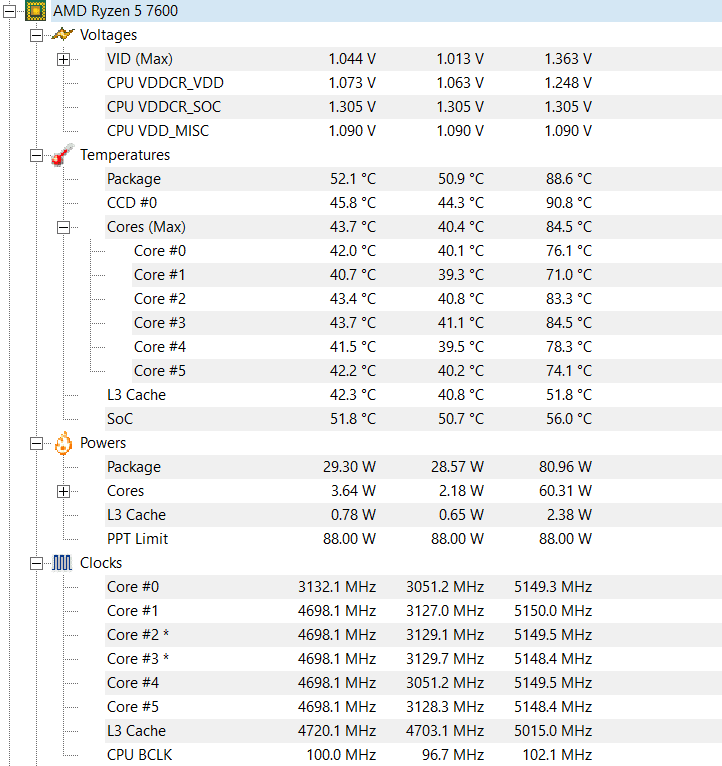Collapse the Clocks section

[x=37, y=563]
